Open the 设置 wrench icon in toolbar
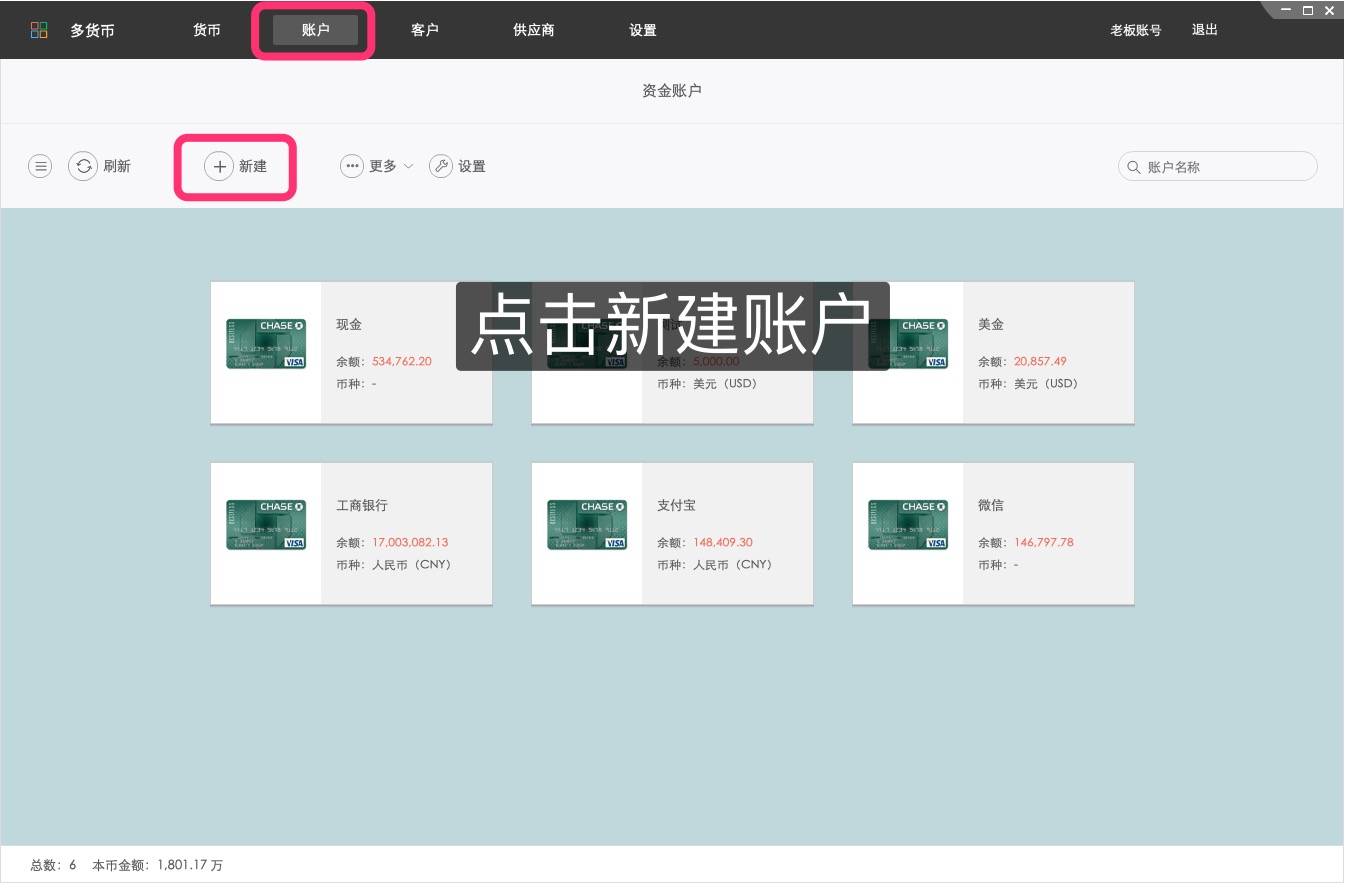1345x883 pixels. point(441,166)
